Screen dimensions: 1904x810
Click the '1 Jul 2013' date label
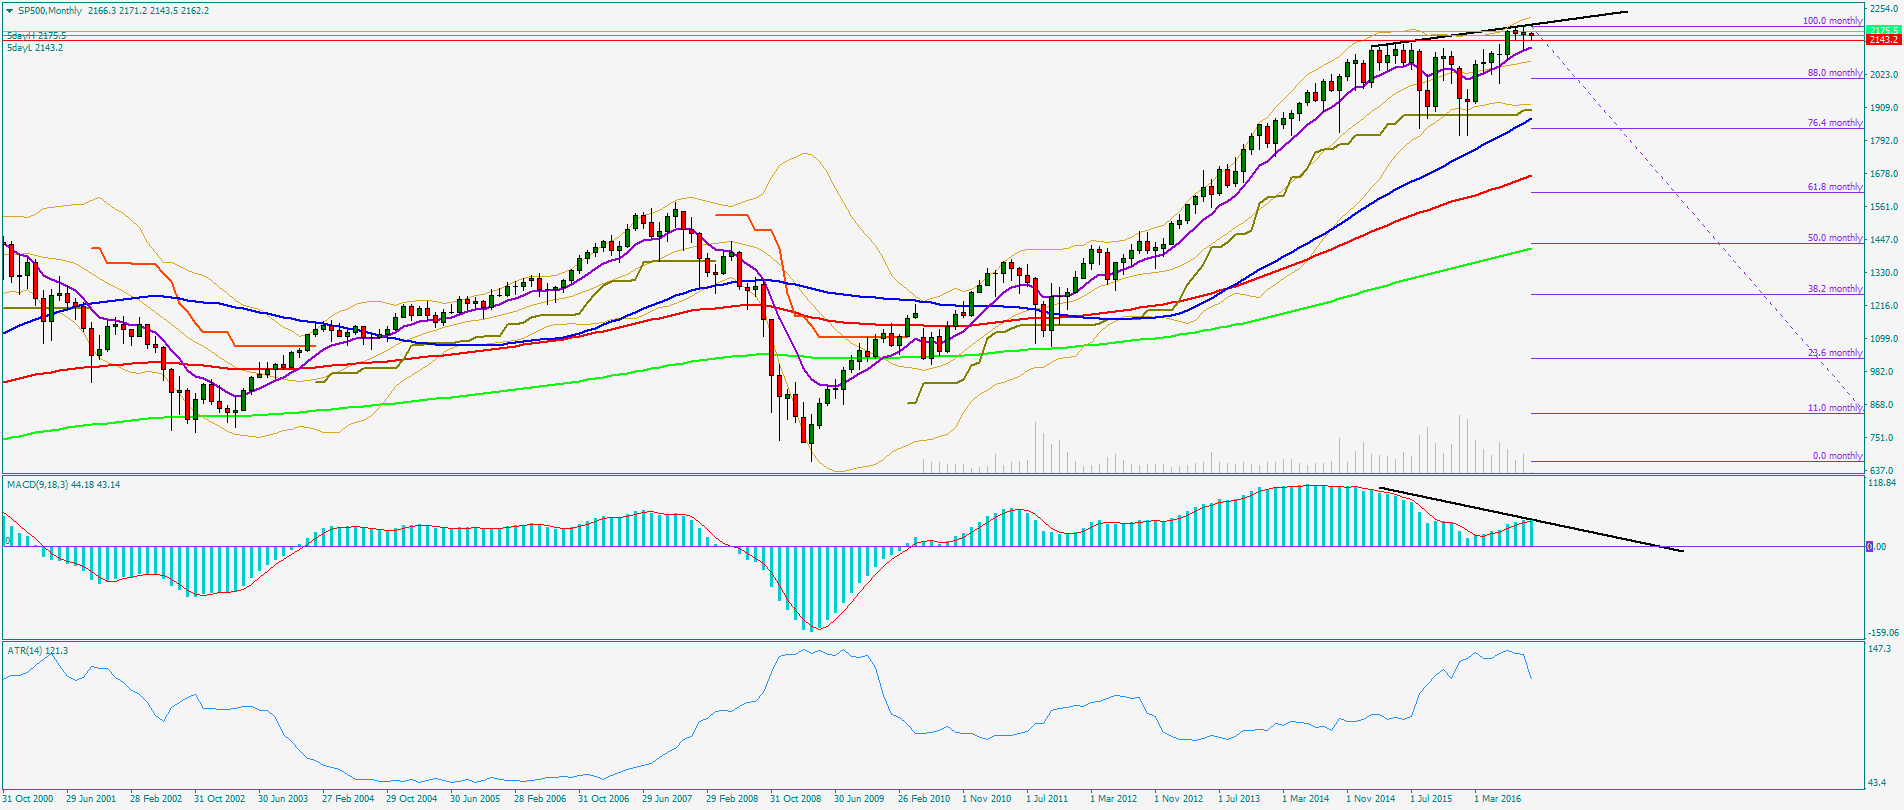tap(1239, 799)
